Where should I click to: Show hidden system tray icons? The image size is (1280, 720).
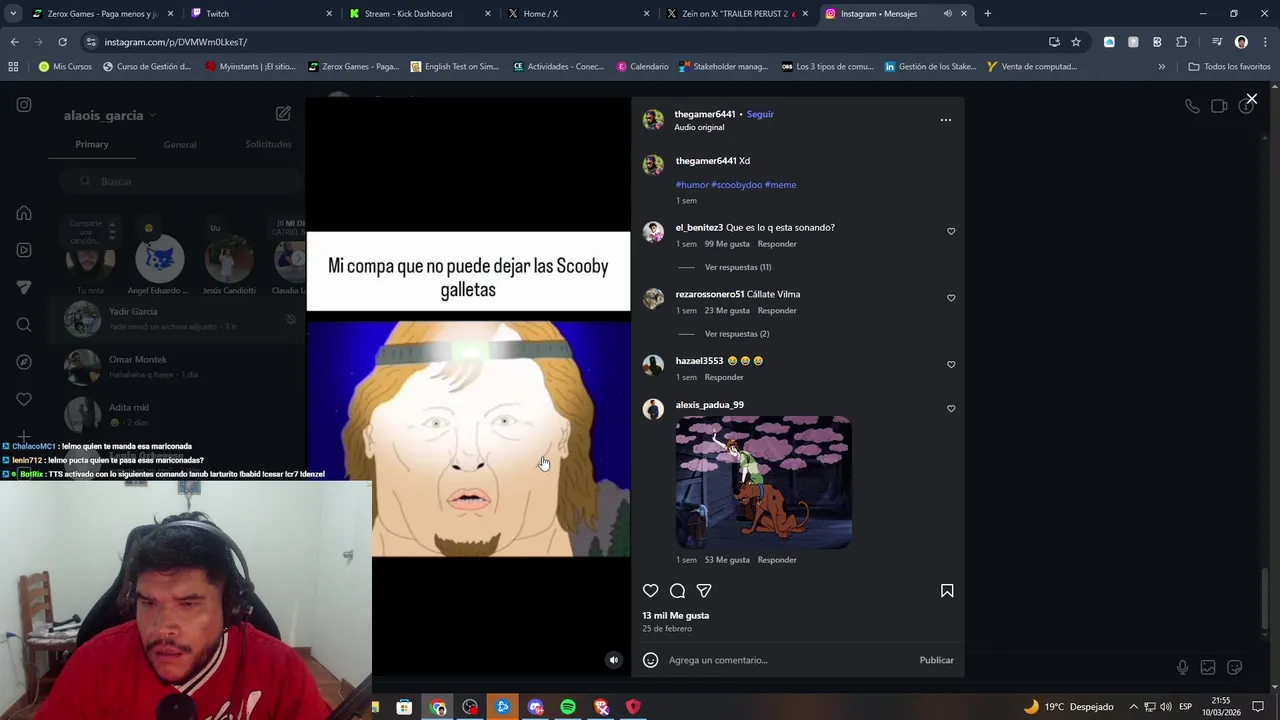[x=1133, y=707]
